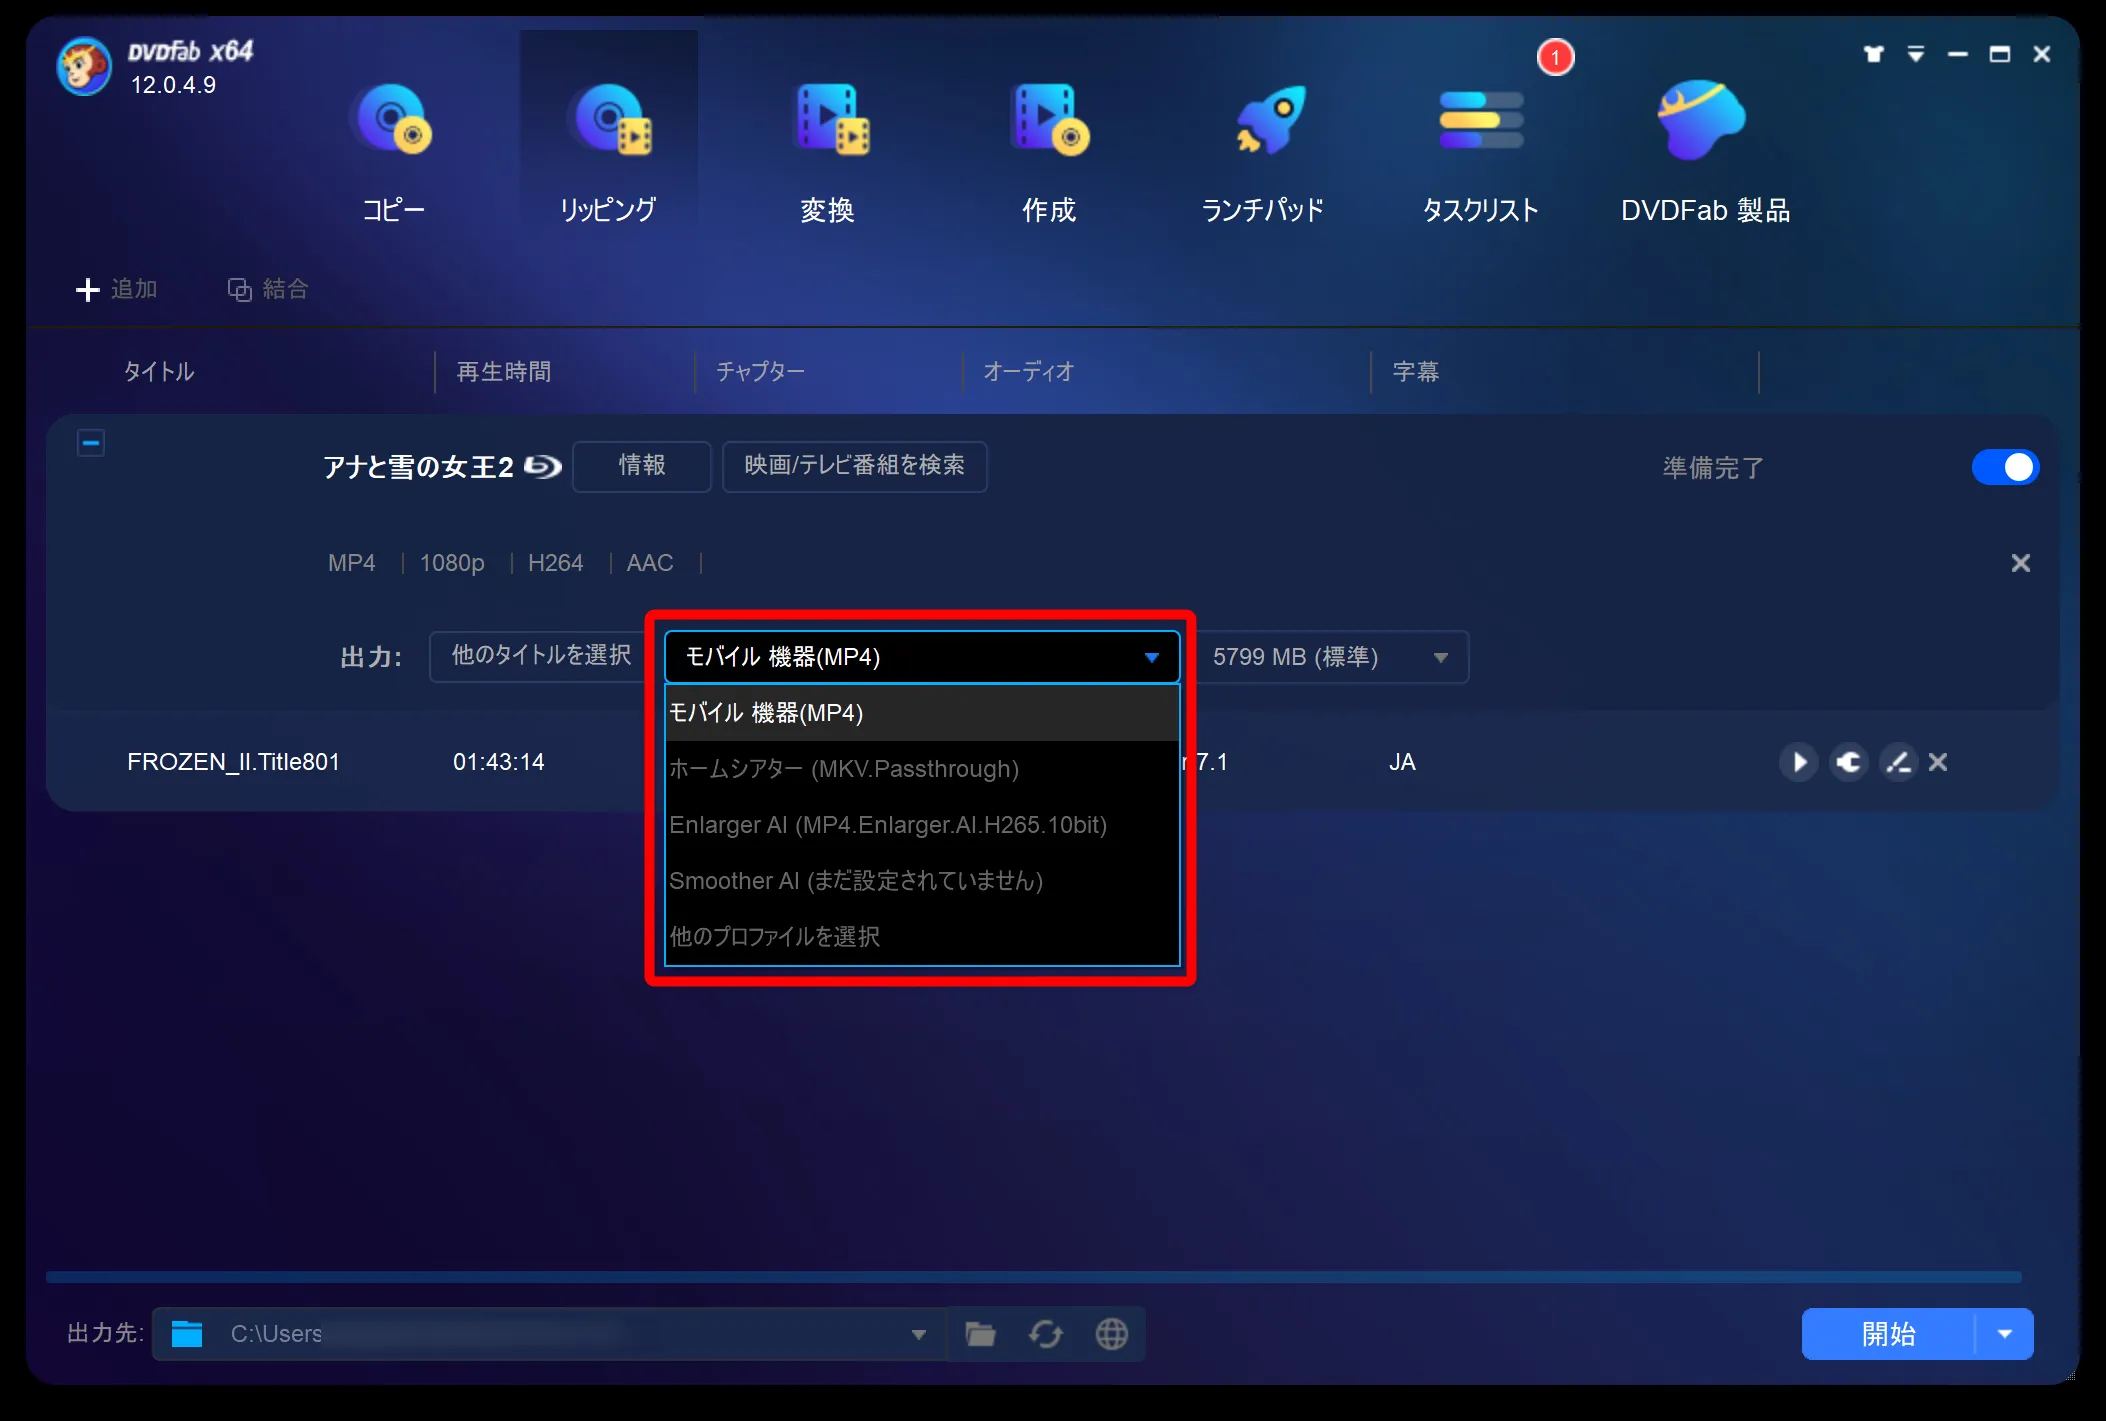The height and width of the screenshot is (1421, 2106).
Task: Select ホームシアター (MKV.Passthrough) profile
Action: pos(922,769)
